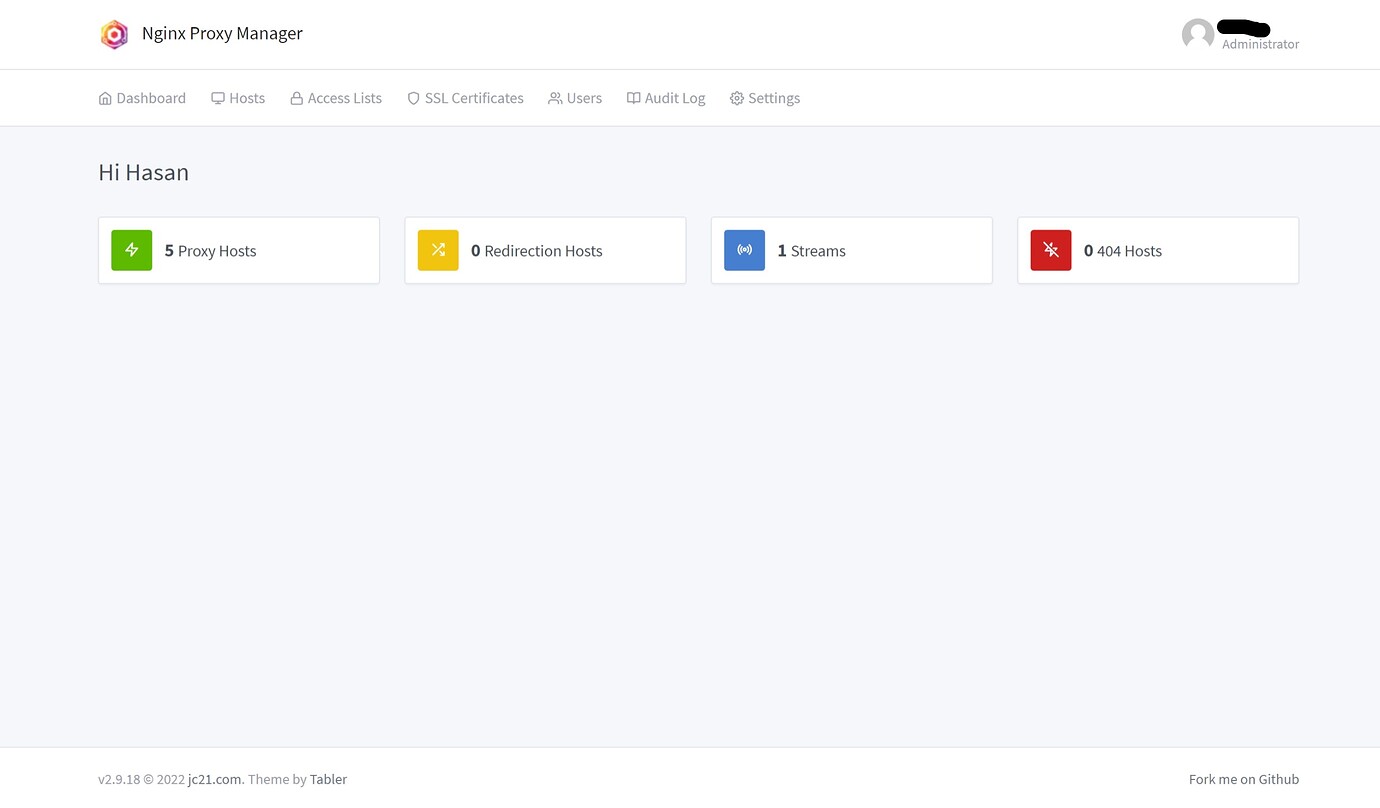The height and width of the screenshot is (808, 1380).
Task: Click the shield icon beside SSL Certificates
Action: [413, 98]
